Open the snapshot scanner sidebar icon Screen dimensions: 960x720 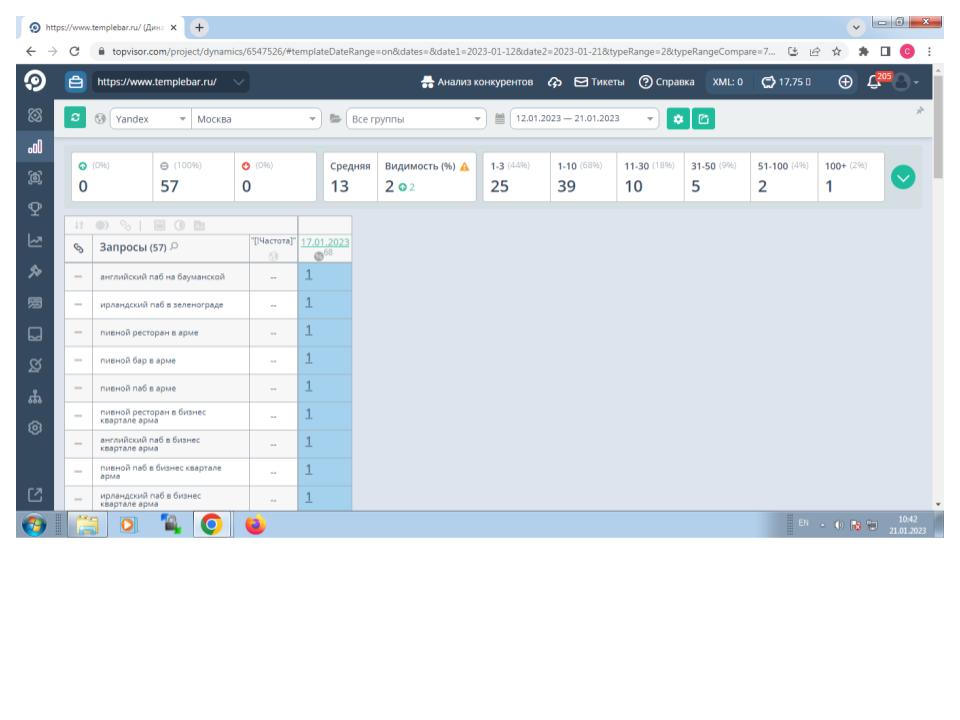pos(35,178)
